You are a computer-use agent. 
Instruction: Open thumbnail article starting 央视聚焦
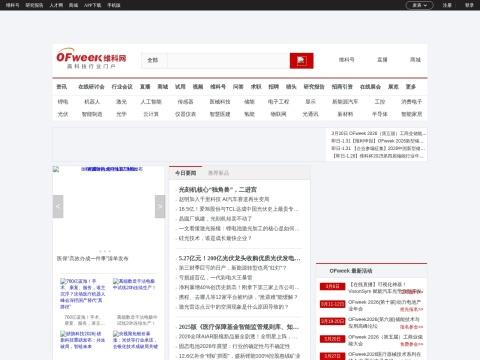135,340
